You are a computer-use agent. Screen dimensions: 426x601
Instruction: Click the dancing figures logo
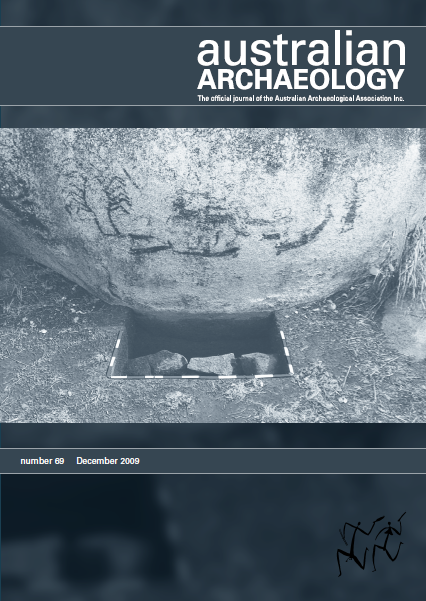pyautogui.click(x=371, y=544)
